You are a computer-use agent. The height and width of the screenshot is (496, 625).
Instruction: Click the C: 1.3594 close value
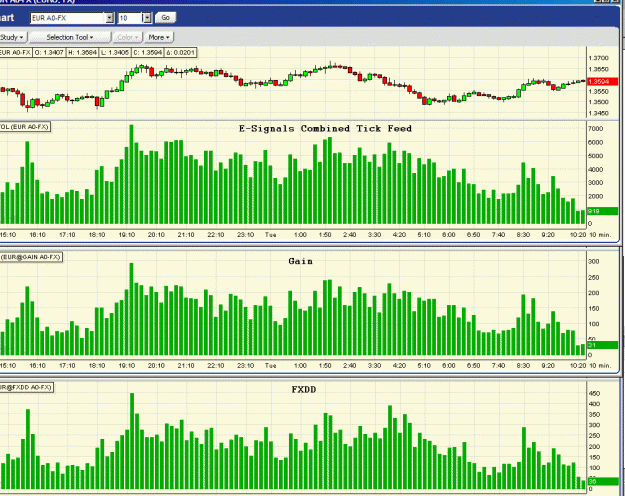tap(147, 52)
